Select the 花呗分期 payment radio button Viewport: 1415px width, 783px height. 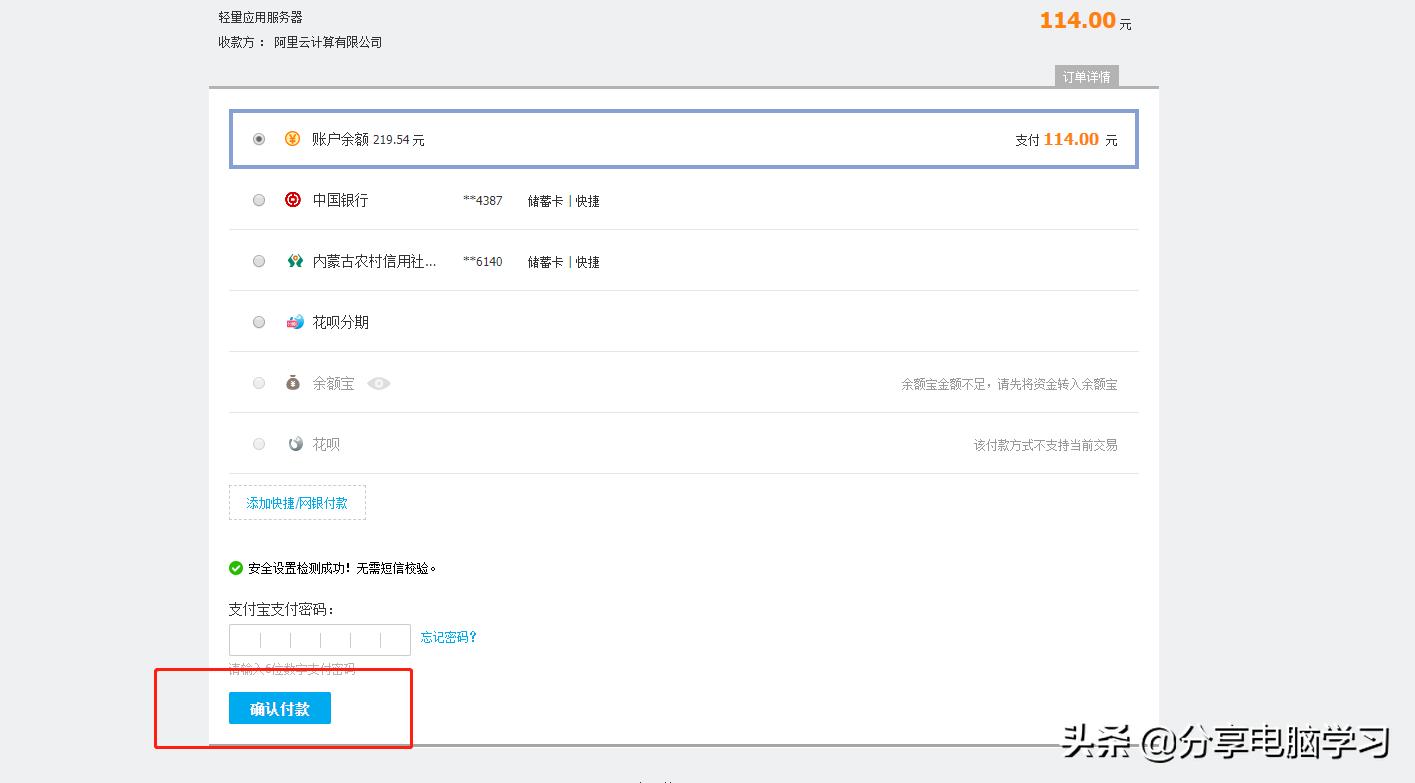(258, 321)
